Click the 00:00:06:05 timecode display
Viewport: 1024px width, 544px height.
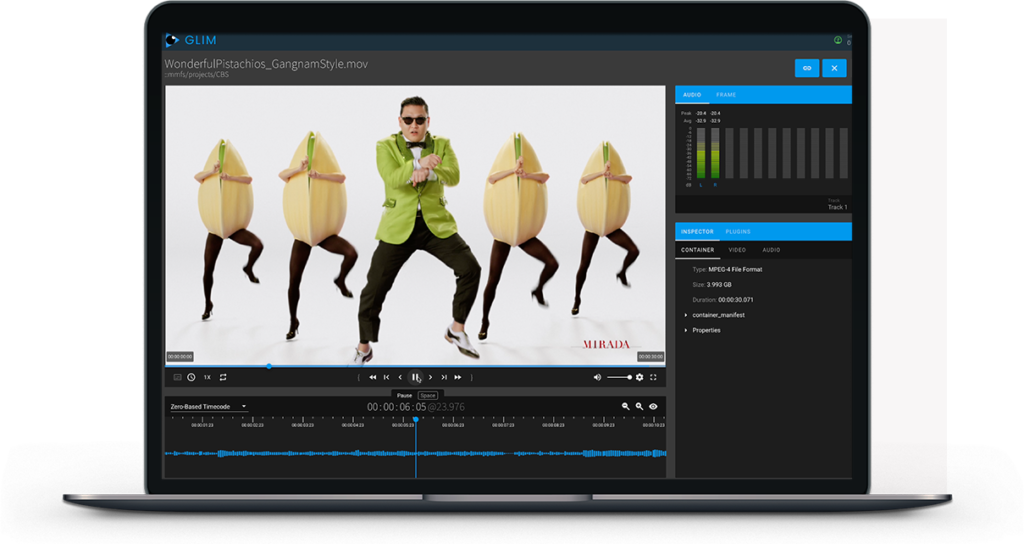click(396, 407)
